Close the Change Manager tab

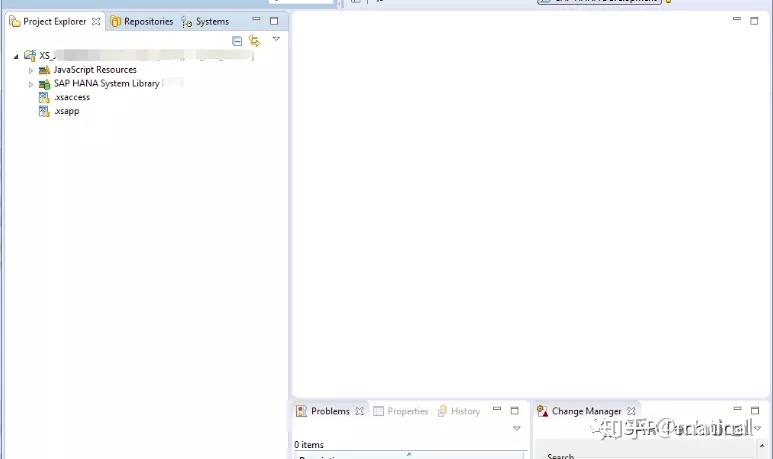click(x=632, y=411)
